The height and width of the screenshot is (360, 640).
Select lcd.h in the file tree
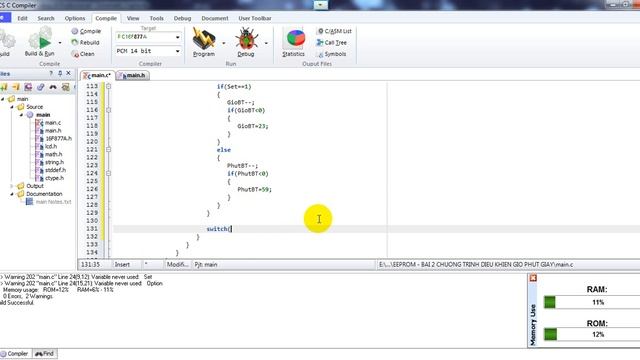click(51, 146)
